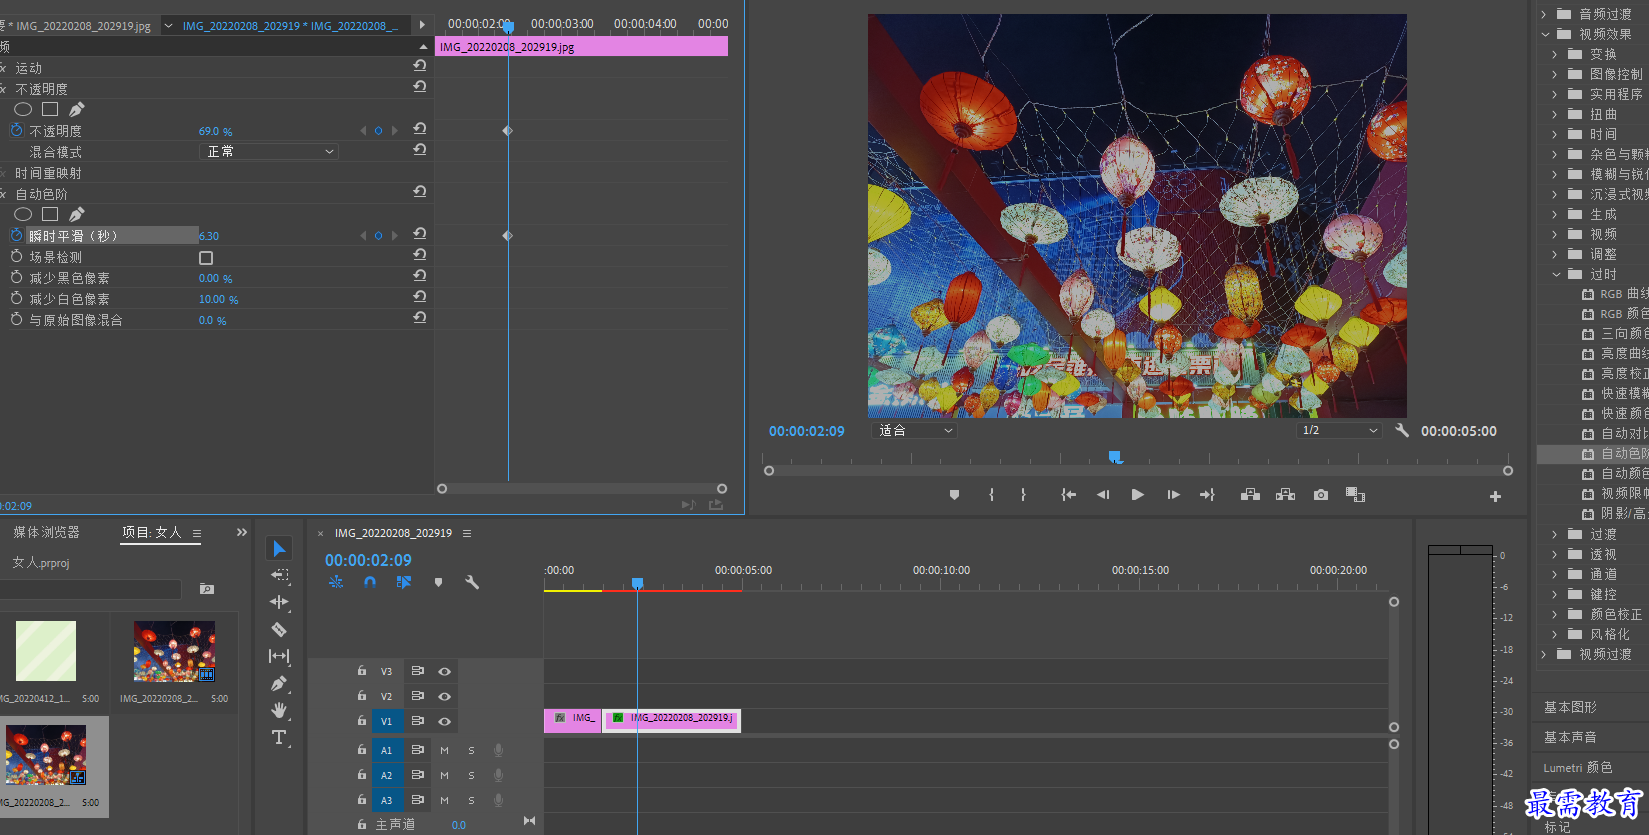Step forward one frame

[x=1173, y=495]
